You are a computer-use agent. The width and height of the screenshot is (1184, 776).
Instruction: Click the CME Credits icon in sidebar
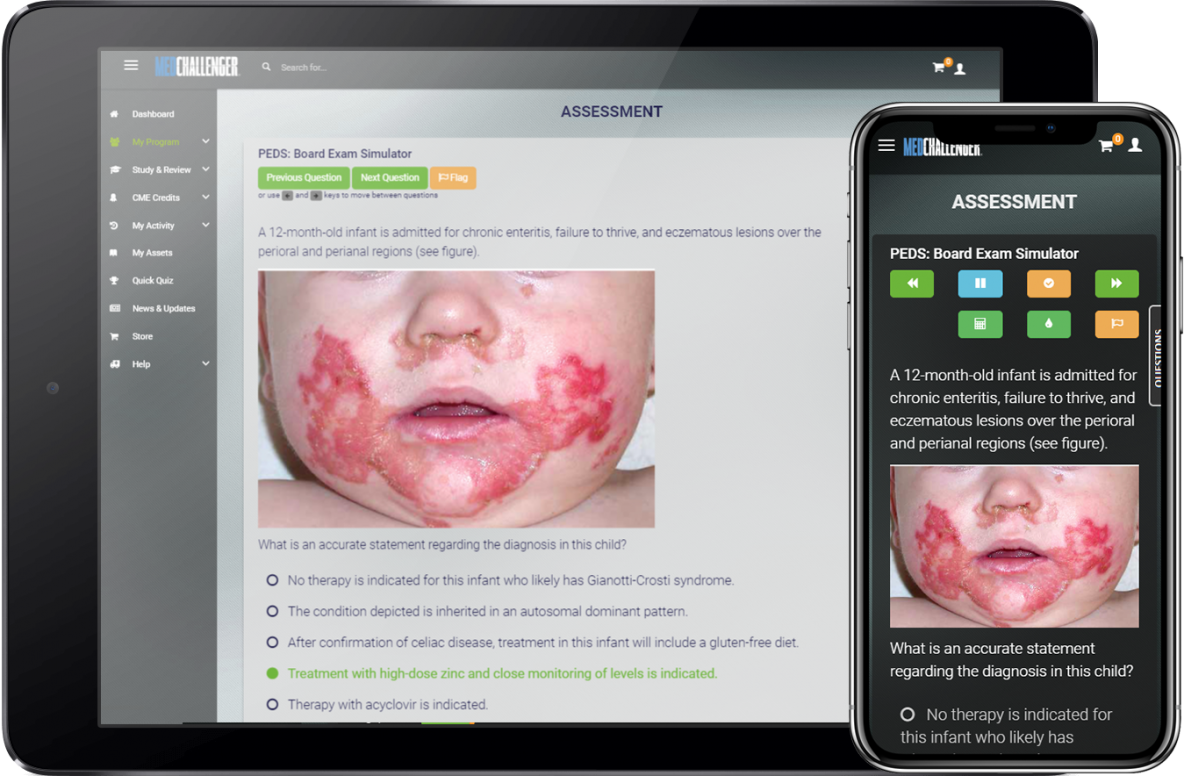tap(114, 198)
